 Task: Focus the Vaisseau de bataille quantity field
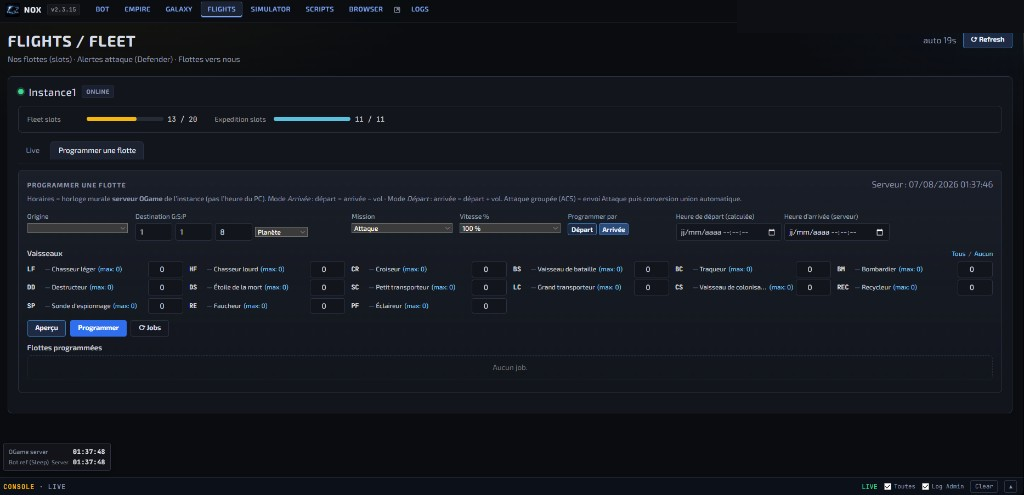click(x=651, y=269)
